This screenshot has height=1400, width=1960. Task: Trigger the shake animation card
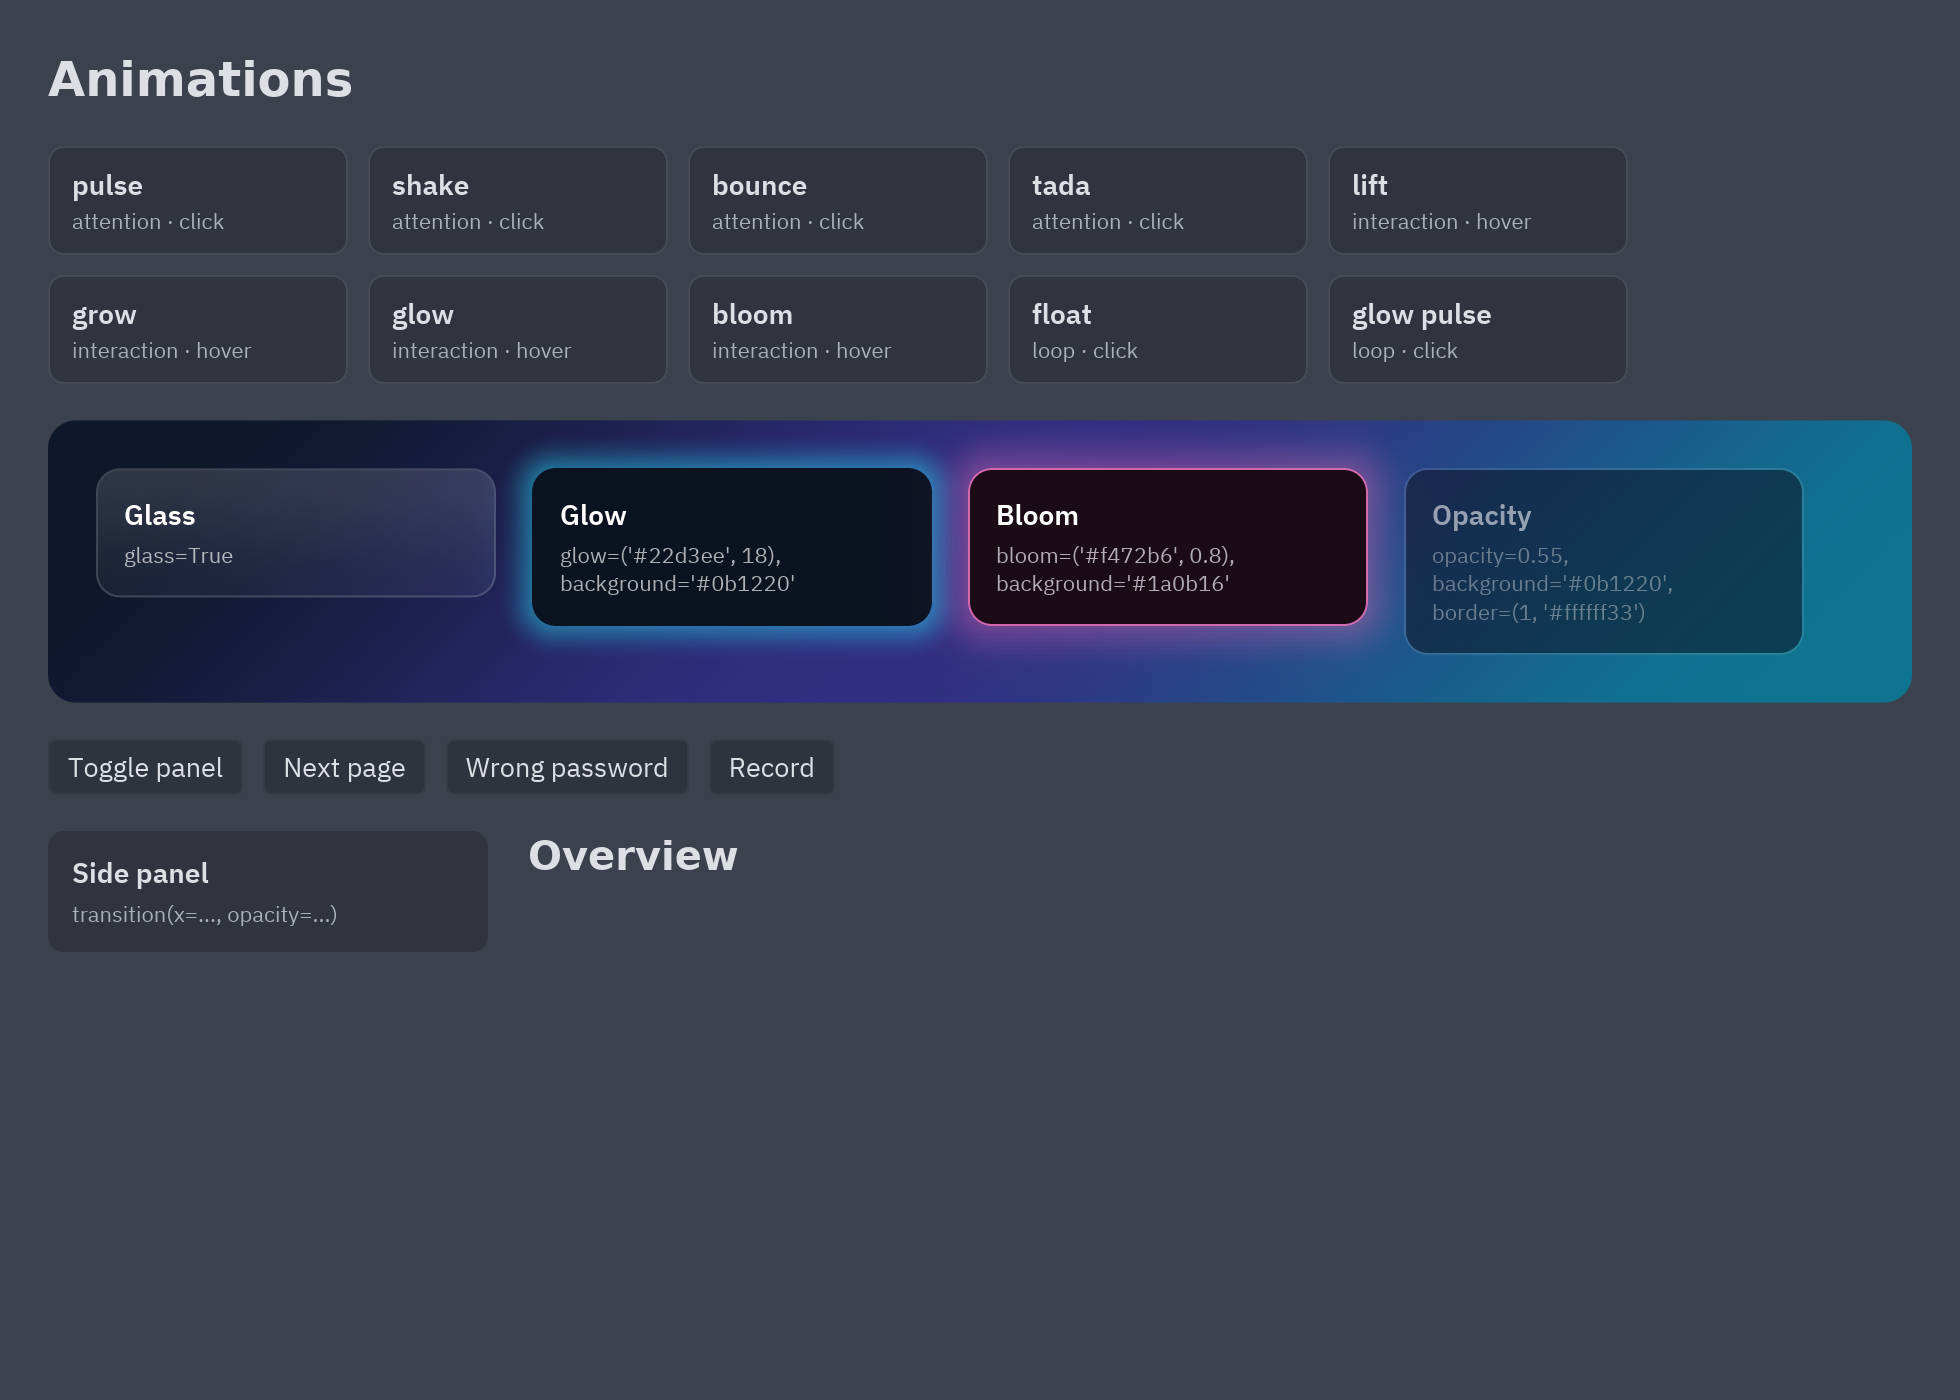point(518,201)
